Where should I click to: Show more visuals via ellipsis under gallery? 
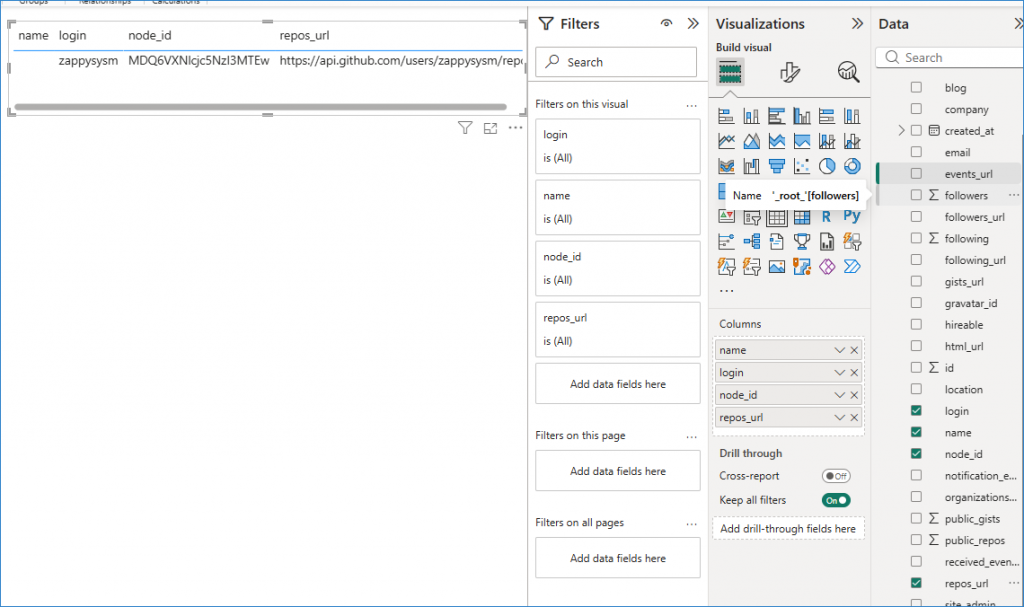[726, 291]
